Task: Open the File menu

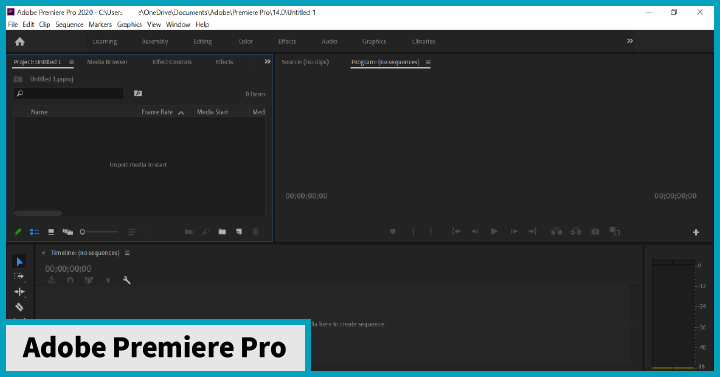Action: (13, 24)
